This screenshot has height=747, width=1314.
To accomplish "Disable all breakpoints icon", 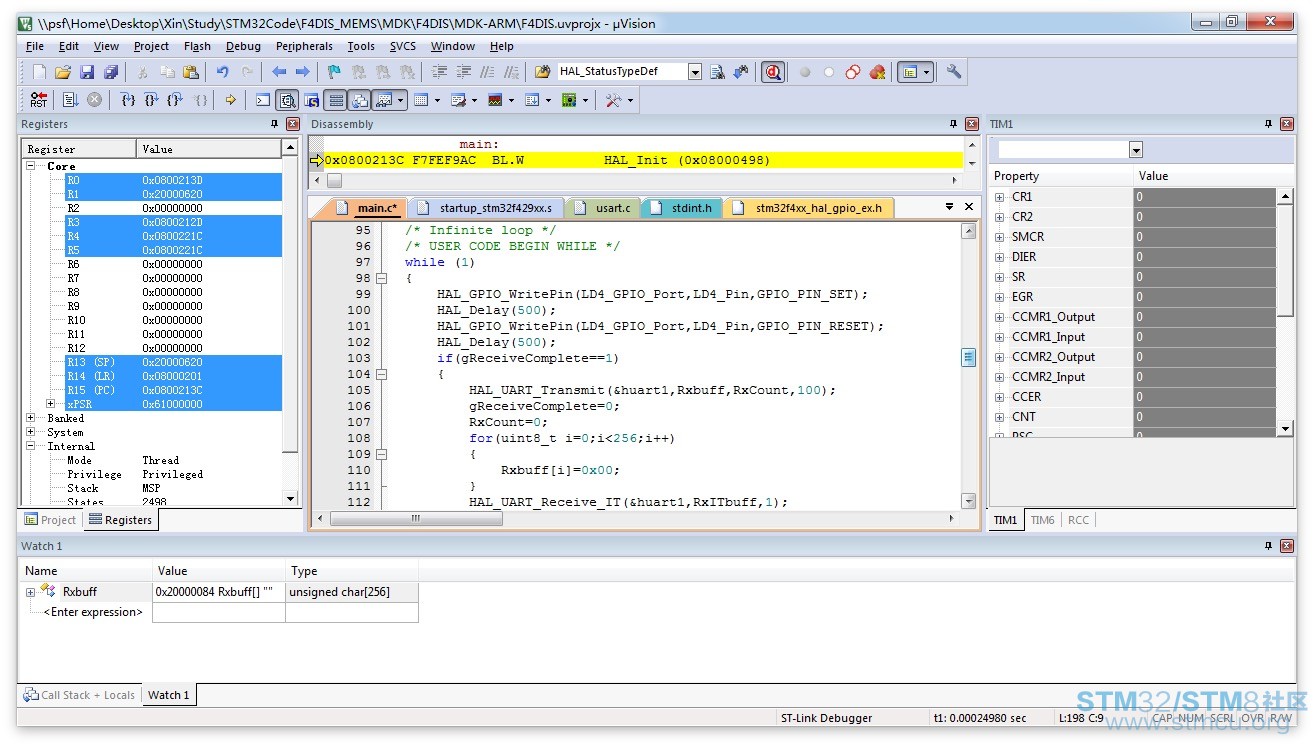I will pyautogui.click(x=853, y=72).
